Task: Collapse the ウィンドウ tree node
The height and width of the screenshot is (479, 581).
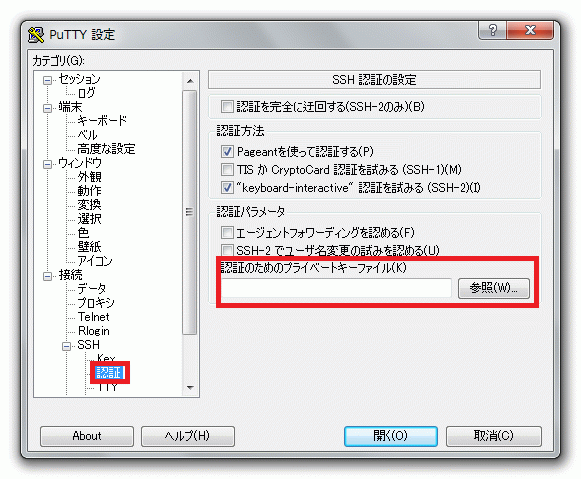Action: click(x=47, y=164)
